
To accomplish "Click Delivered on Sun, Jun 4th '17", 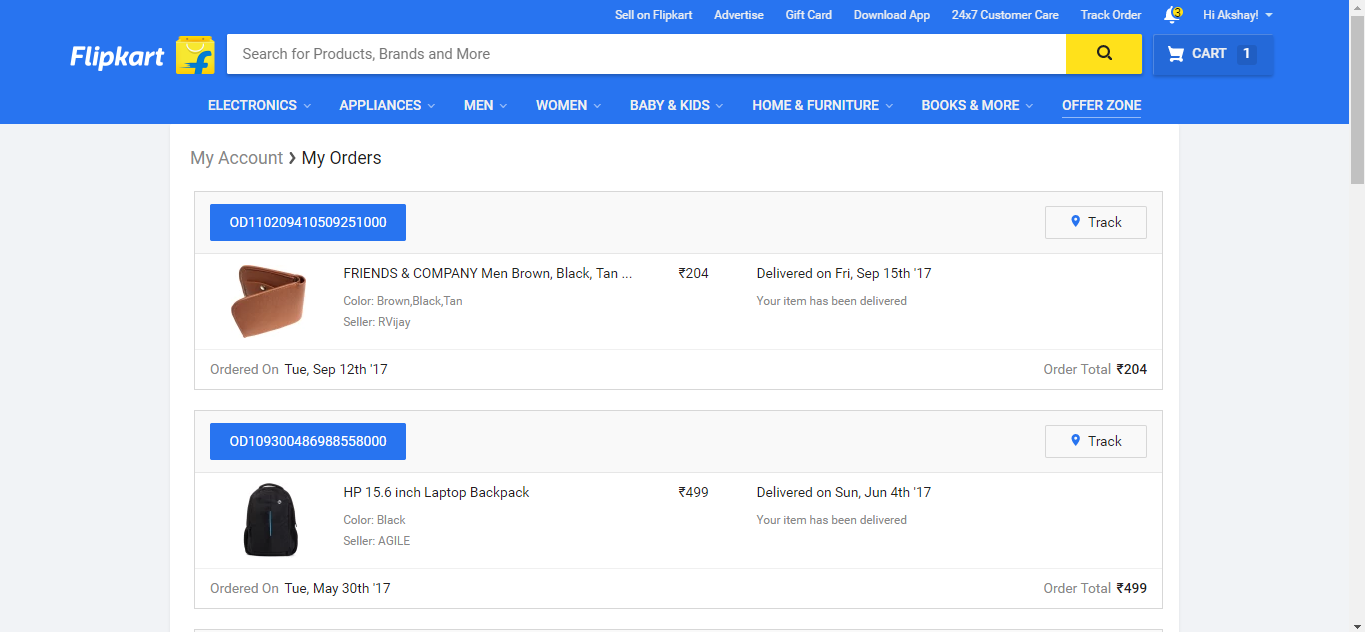I will [x=844, y=492].
